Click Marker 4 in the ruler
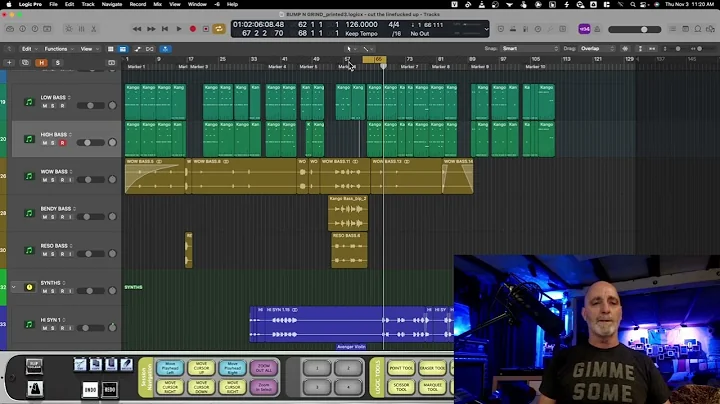720x404 pixels. pyautogui.click(x=277, y=67)
